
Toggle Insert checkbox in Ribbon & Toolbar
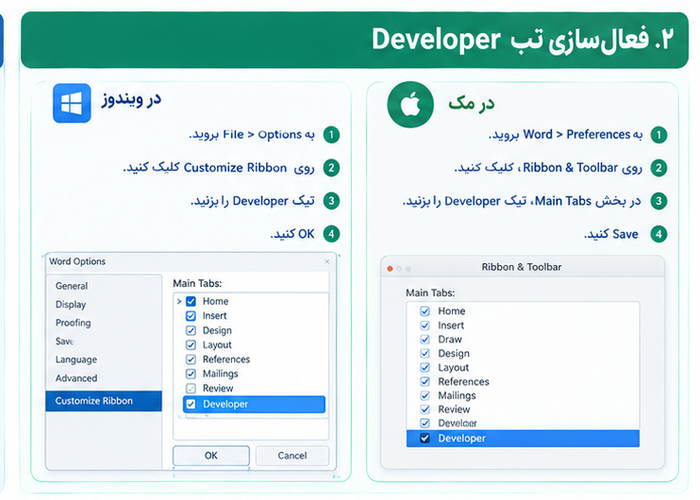click(425, 325)
